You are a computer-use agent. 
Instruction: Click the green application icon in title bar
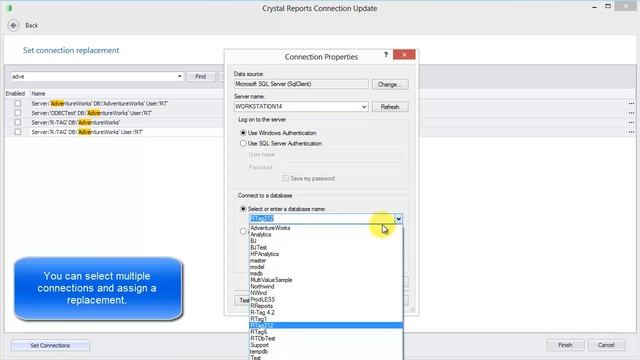pos(9,8)
